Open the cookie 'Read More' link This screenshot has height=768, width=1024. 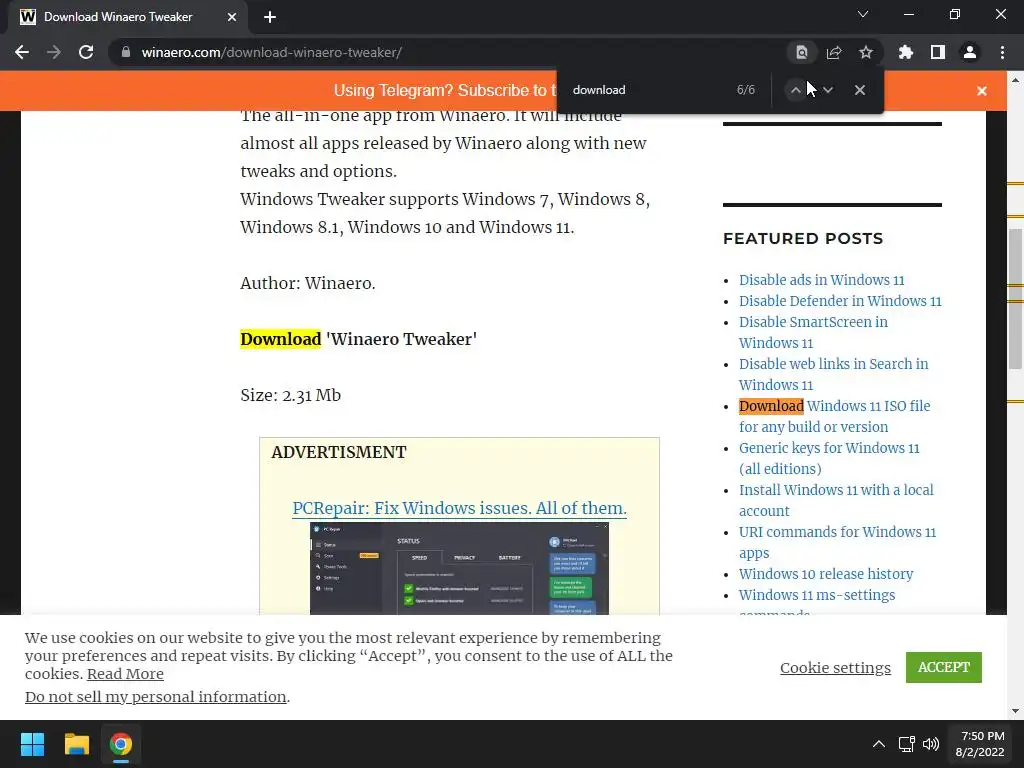tap(125, 674)
